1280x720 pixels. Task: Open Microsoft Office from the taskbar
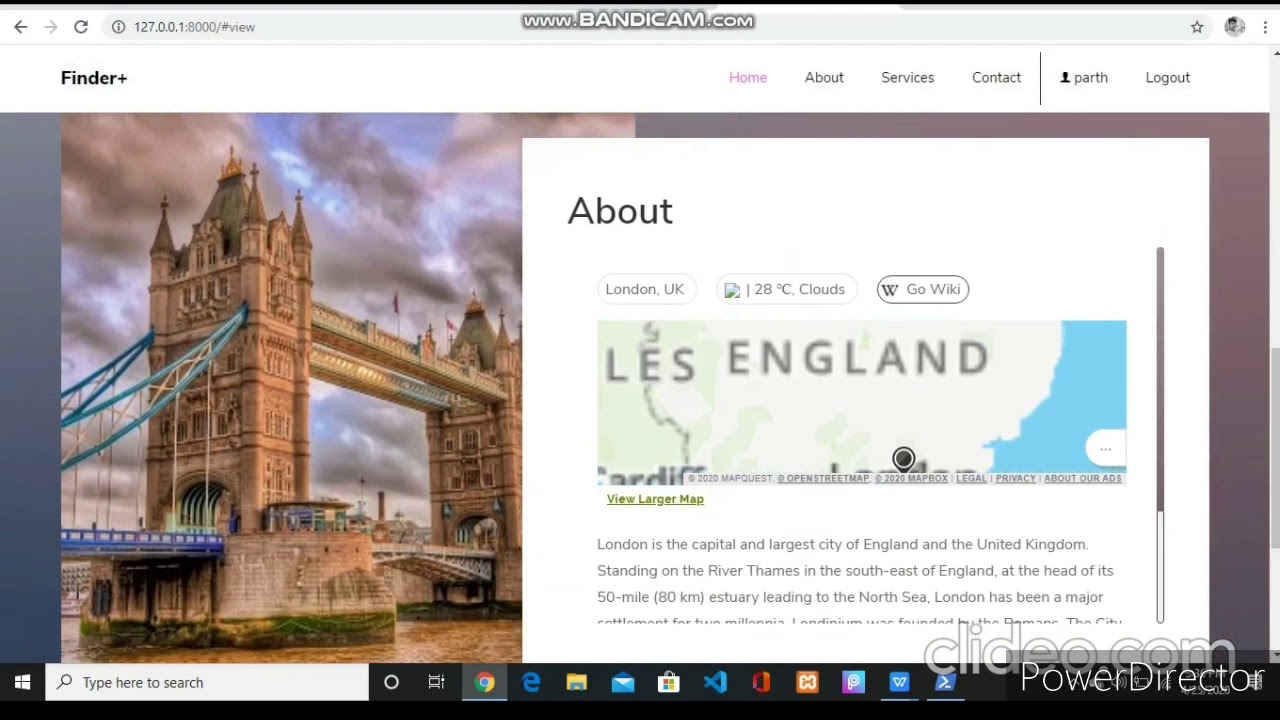761,682
